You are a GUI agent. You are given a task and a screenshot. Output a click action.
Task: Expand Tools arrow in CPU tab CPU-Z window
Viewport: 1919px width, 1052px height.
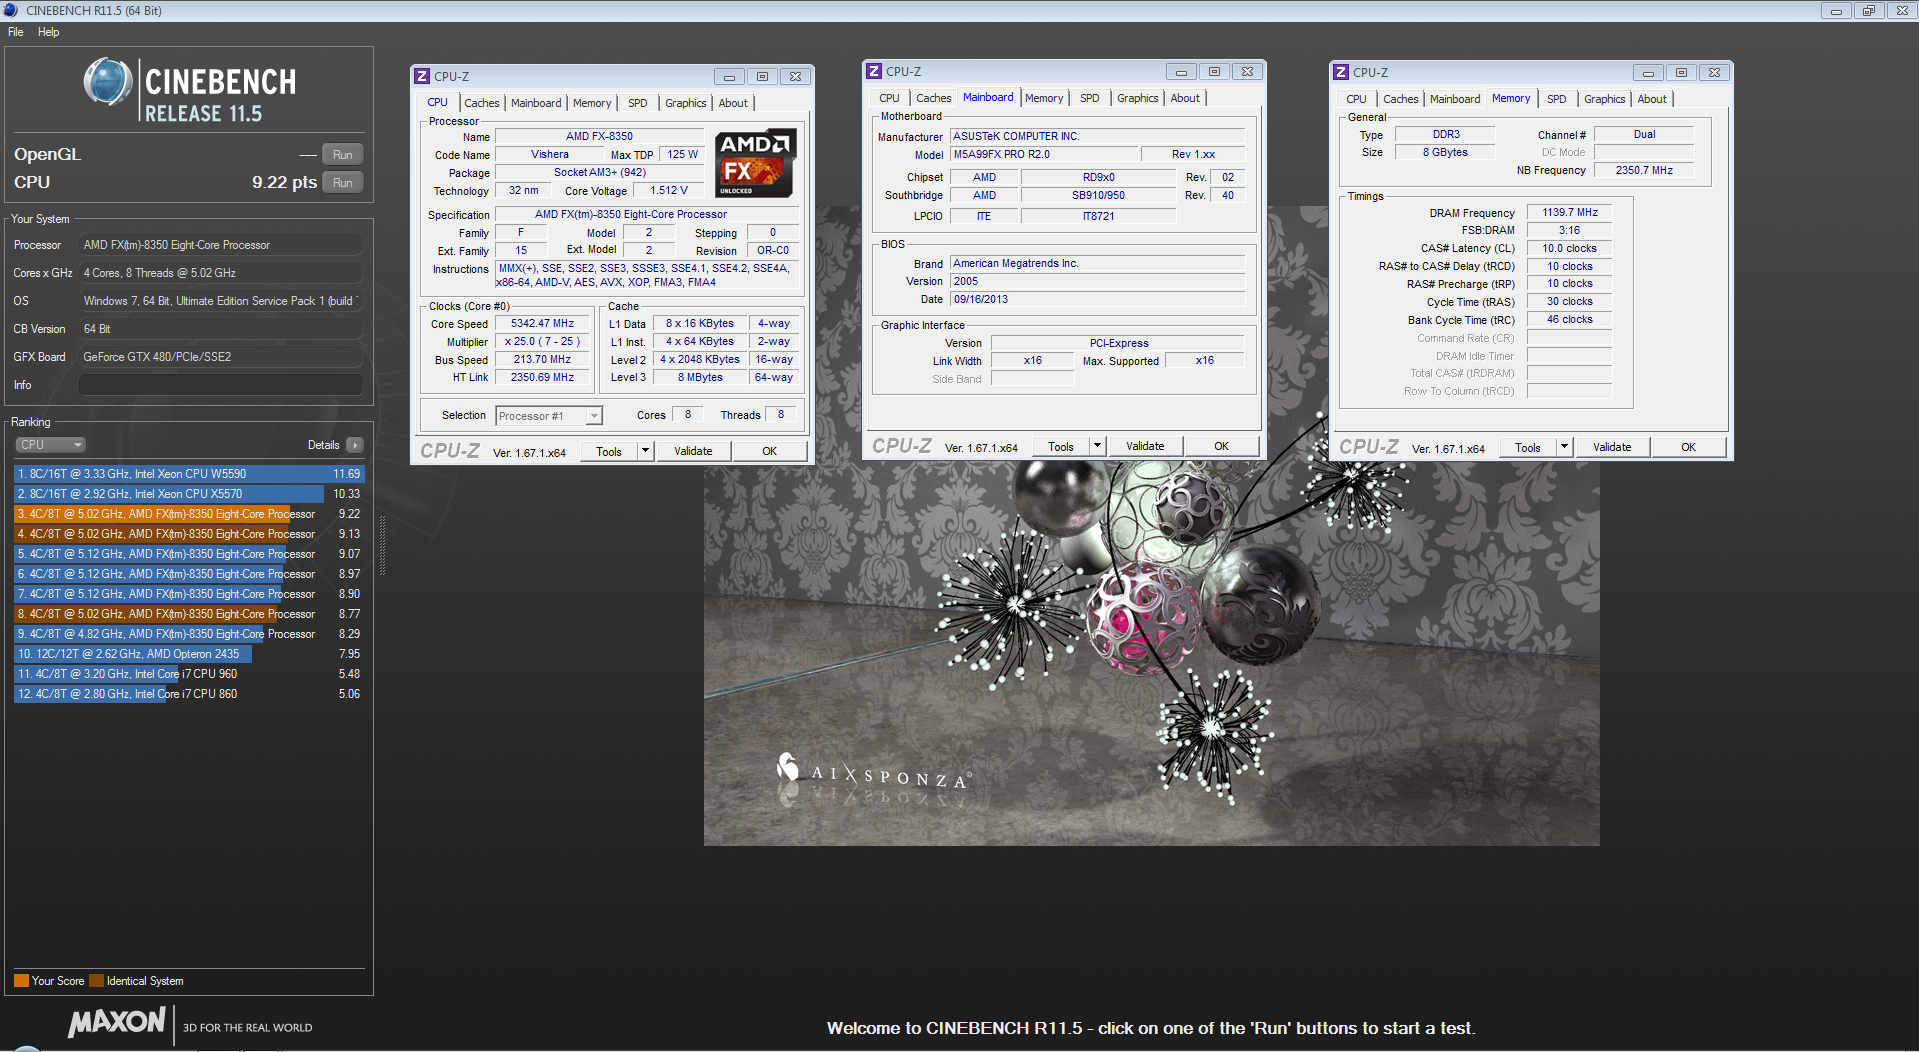(646, 451)
